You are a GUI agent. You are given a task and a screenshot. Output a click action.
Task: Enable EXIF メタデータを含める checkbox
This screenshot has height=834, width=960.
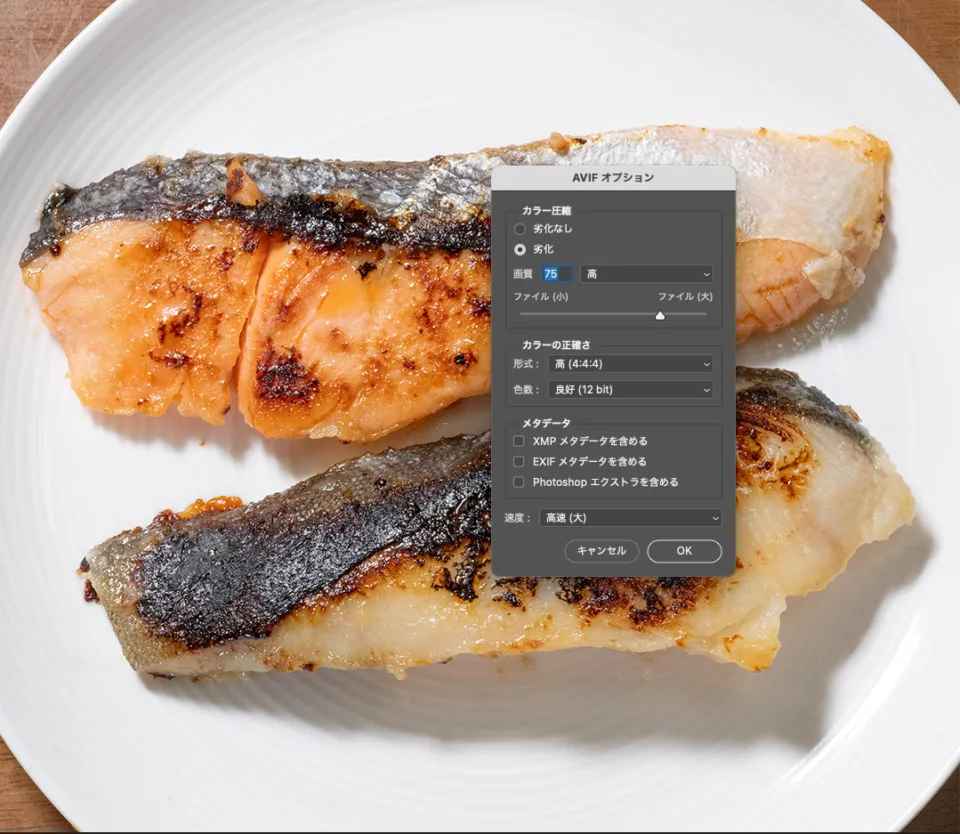[x=519, y=462]
